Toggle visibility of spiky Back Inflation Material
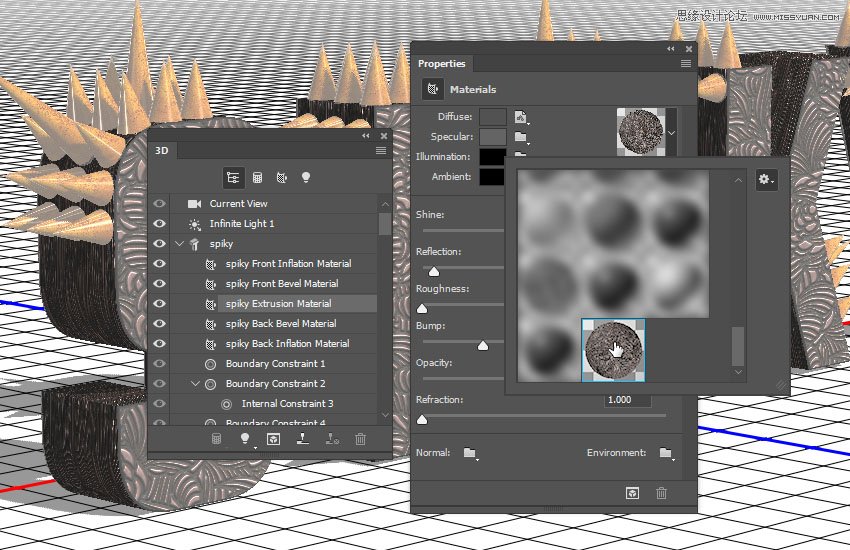 click(x=159, y=344)
